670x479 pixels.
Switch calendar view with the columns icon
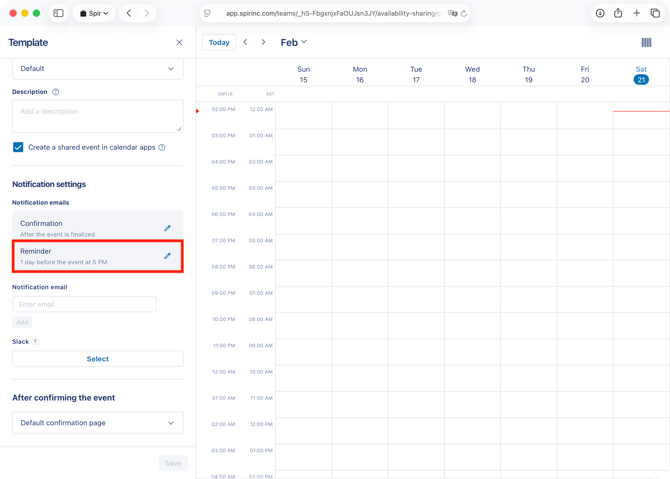[646, 43]
